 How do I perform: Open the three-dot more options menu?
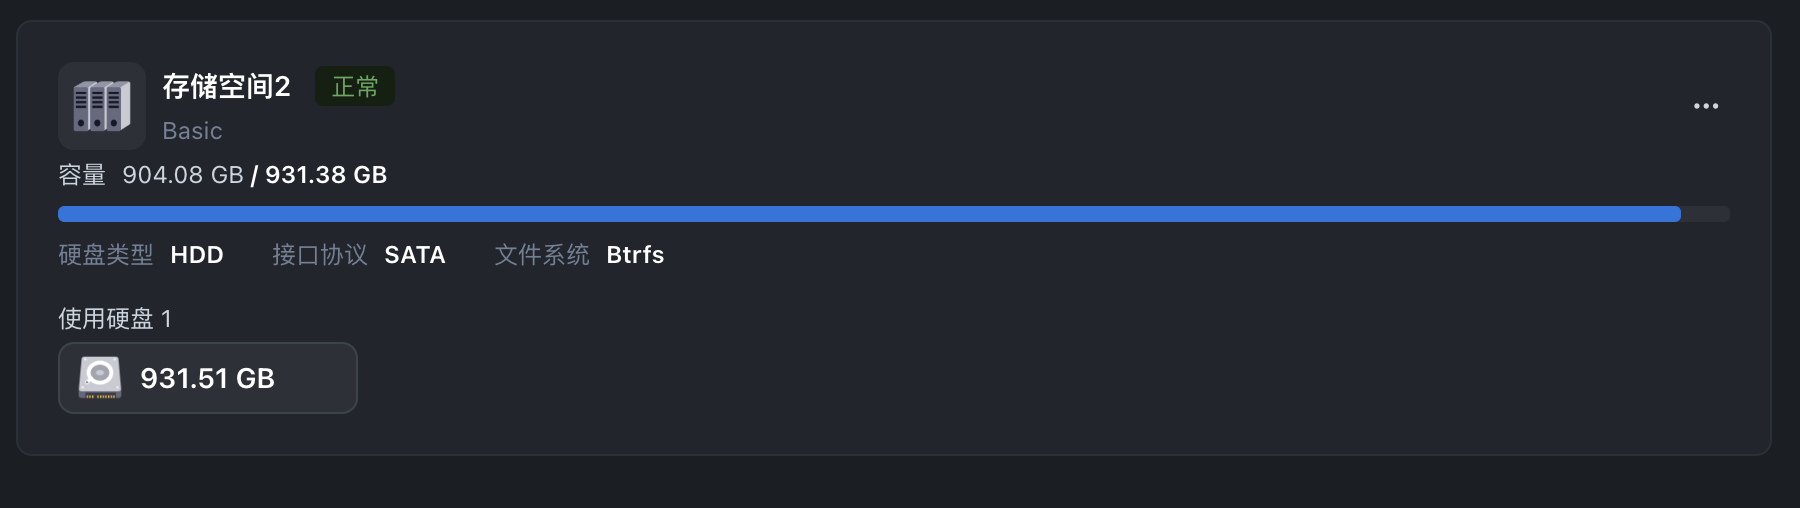[x=1706, y=106]
